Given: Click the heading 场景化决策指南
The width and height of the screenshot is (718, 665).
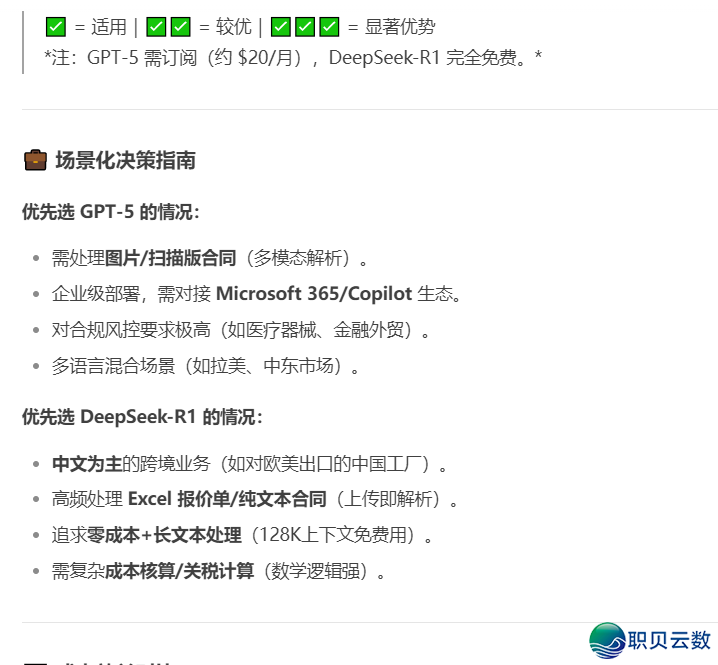Looking at the screenshot, I should [x=125, y=160].
